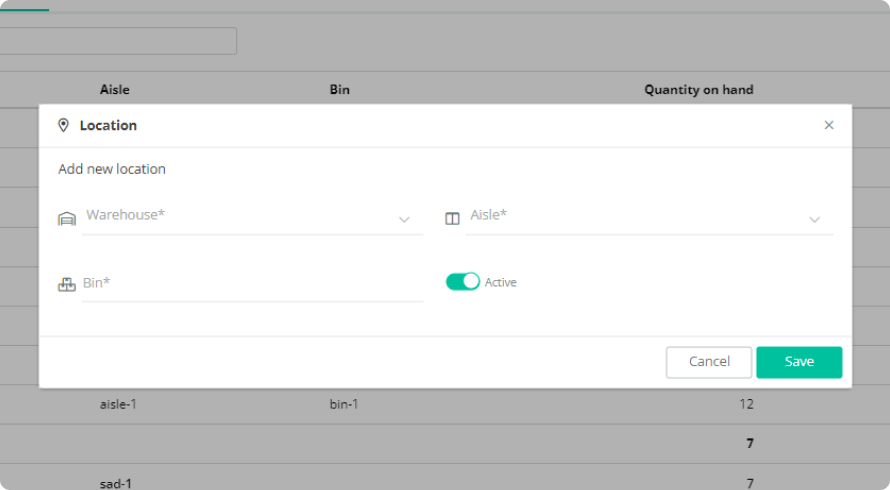Select the bin-1 table cell

[x=343, y=405]
